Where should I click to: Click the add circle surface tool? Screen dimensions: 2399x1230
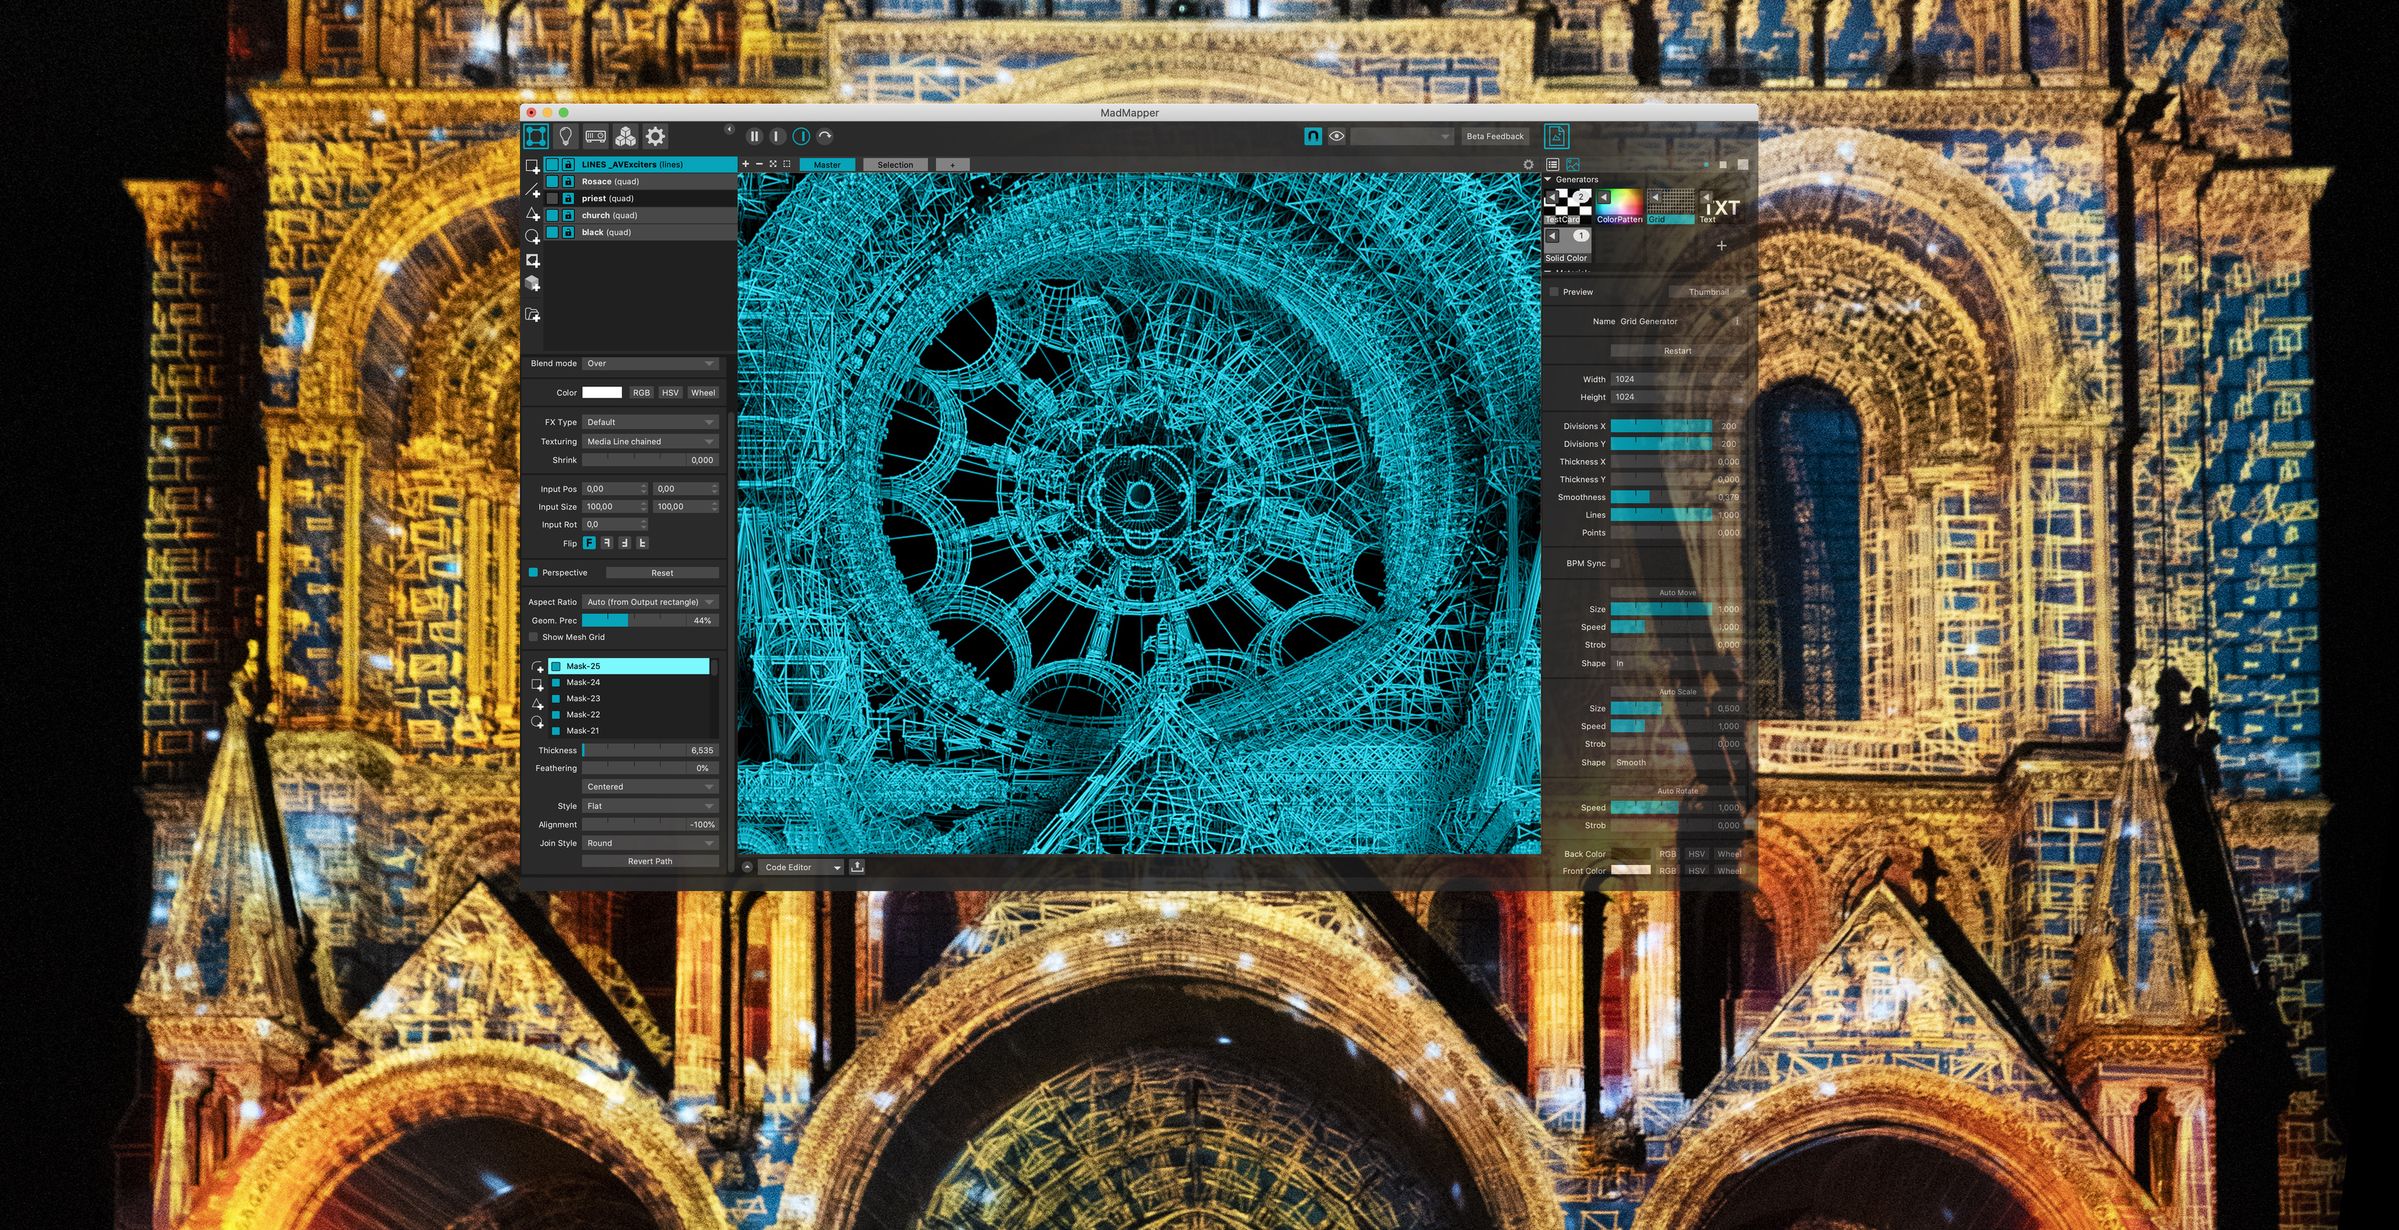click(533, 237)
